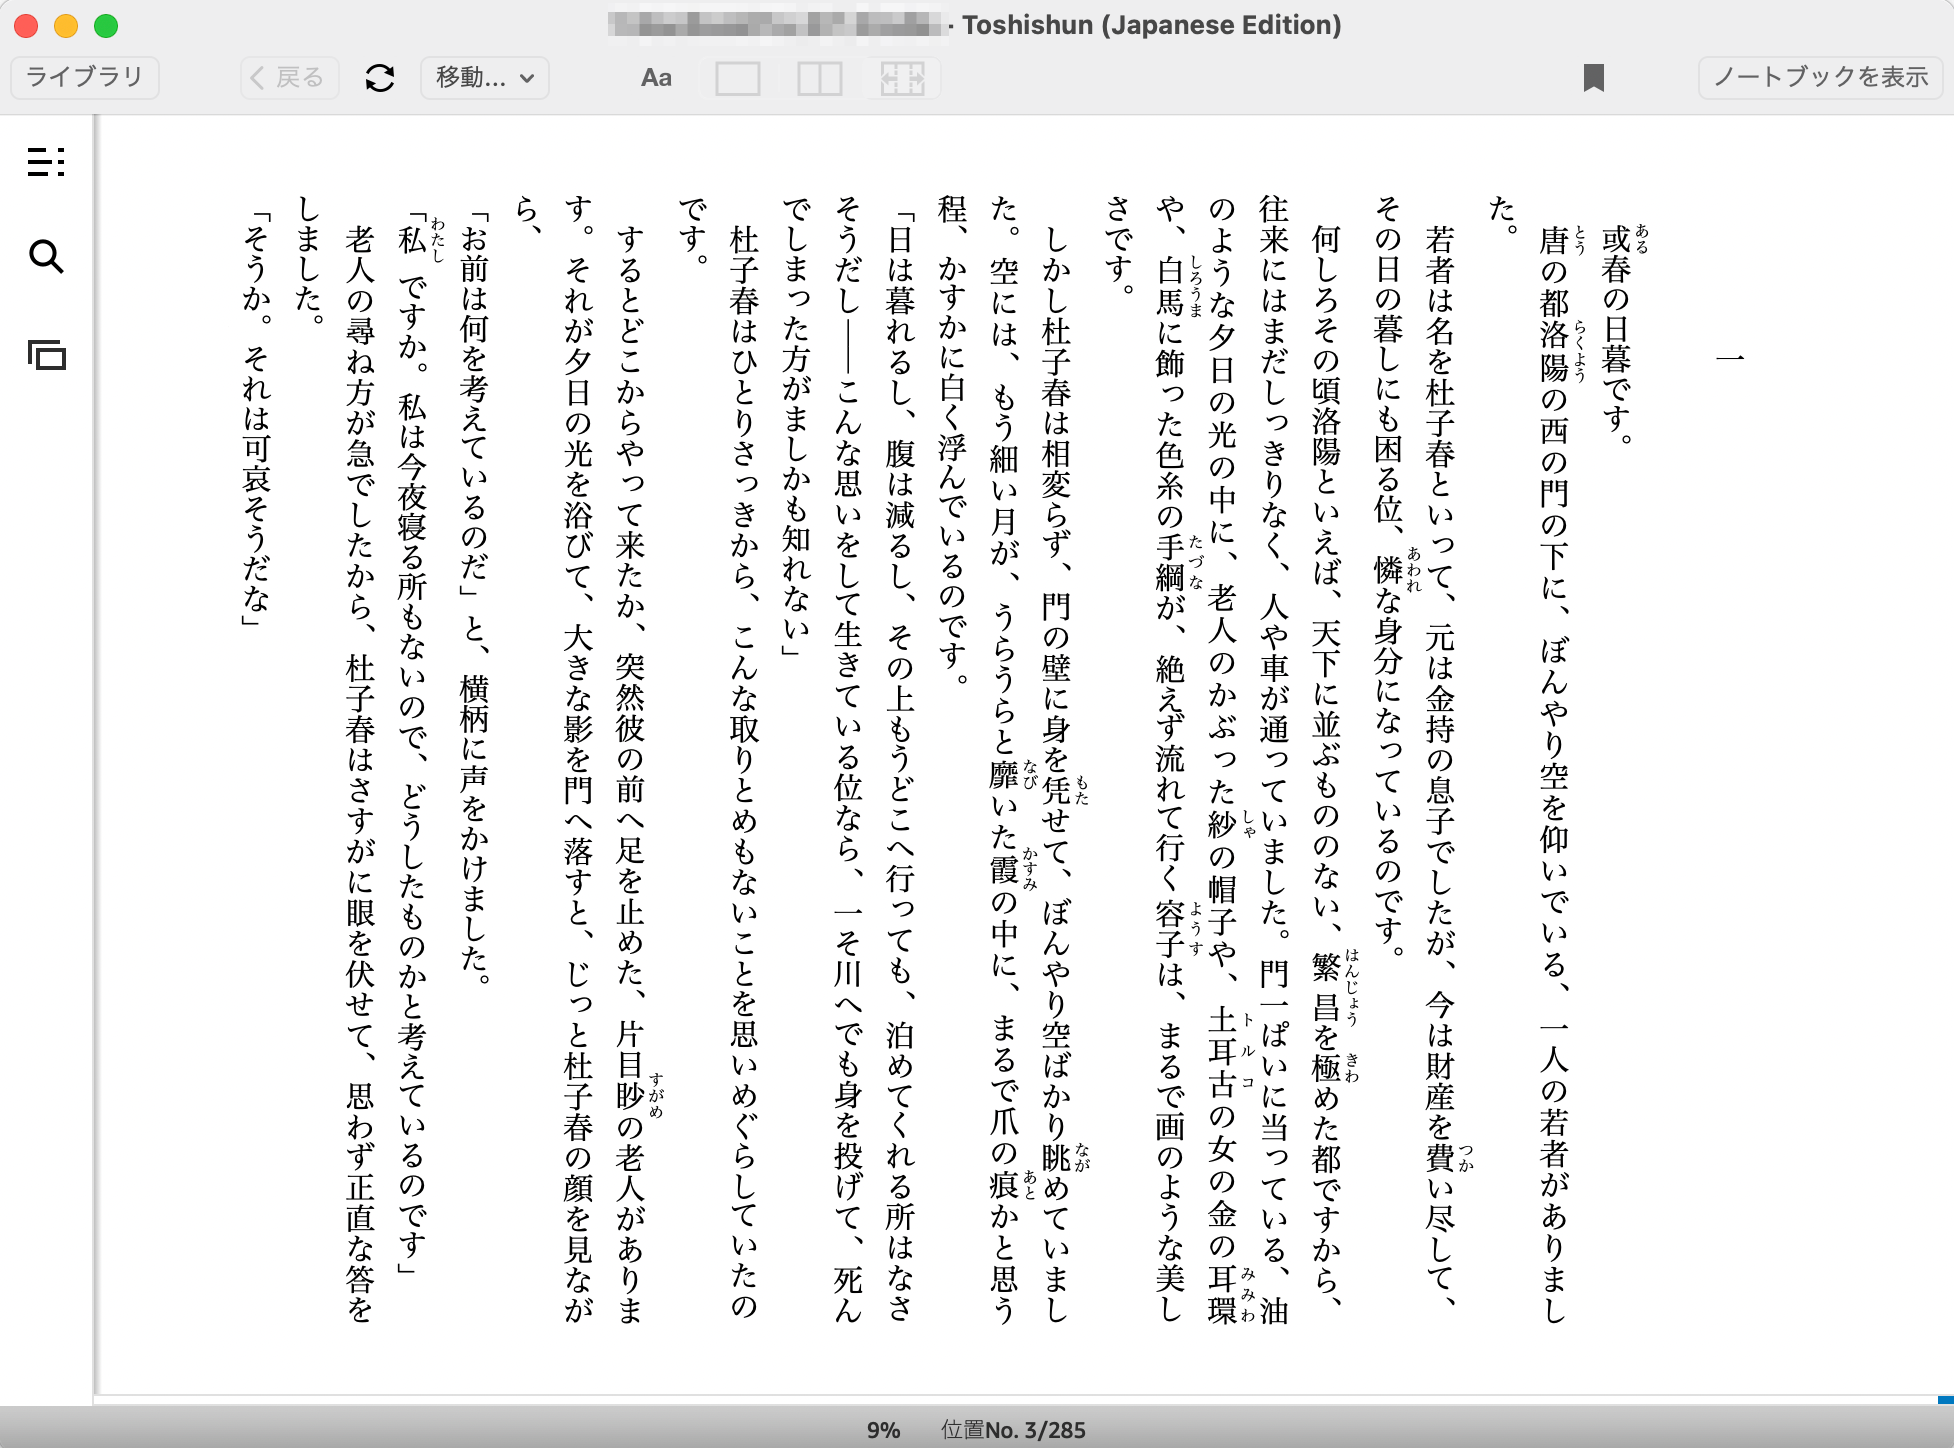Toggle the auto-fit columns layout

click(902, 78)
